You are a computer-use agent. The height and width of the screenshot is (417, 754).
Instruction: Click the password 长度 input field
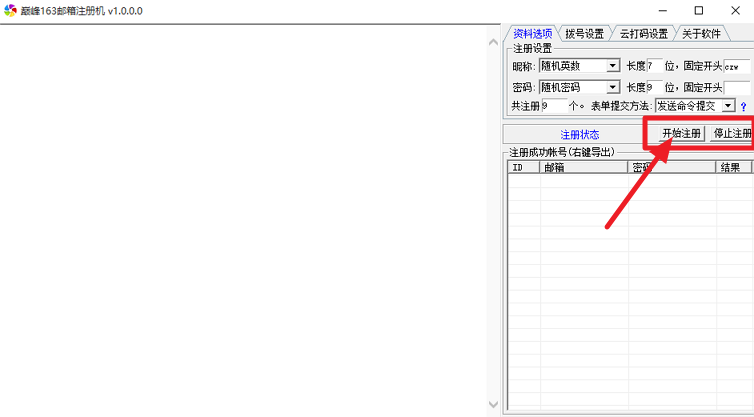pyautogui.click(x=654, y=88)
